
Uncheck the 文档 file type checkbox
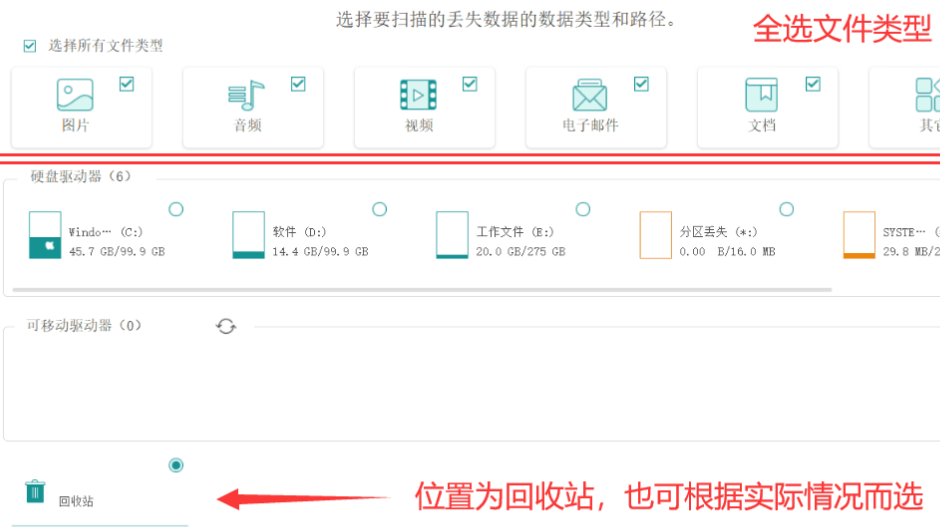pyautogui.click(x=812, y=84)
